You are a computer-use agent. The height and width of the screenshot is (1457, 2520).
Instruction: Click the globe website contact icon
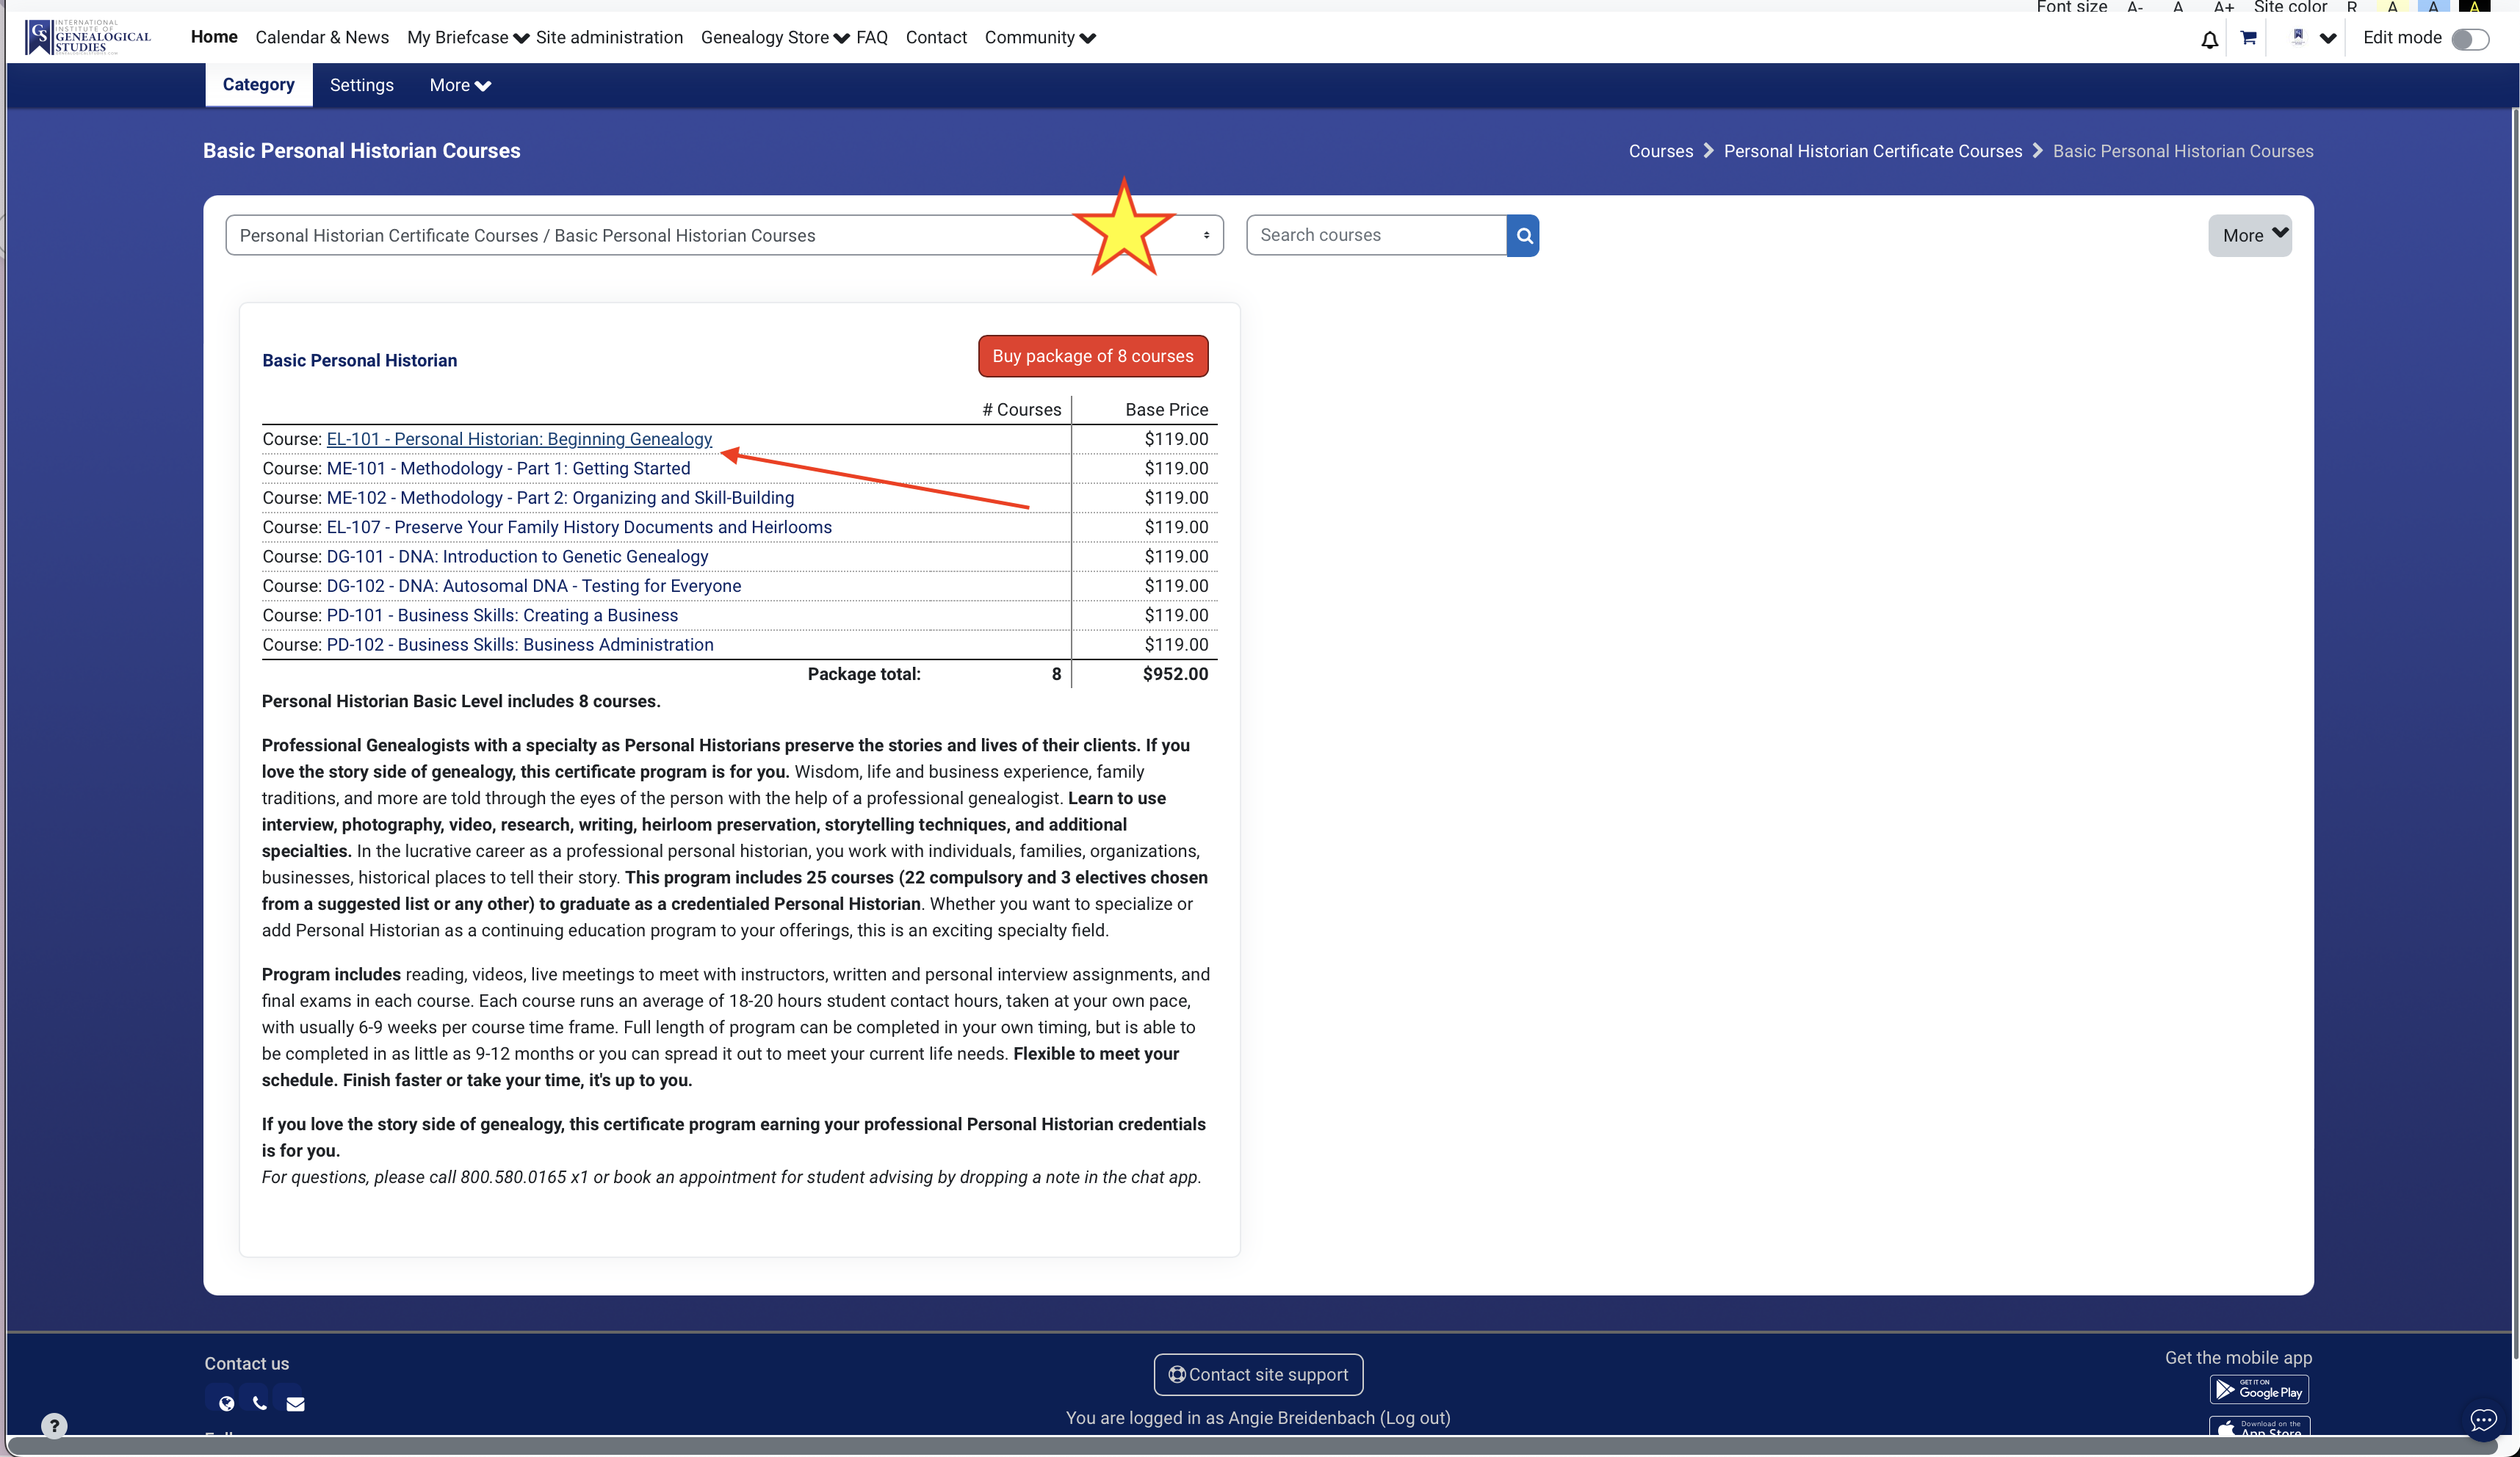tap(226, 1403)
